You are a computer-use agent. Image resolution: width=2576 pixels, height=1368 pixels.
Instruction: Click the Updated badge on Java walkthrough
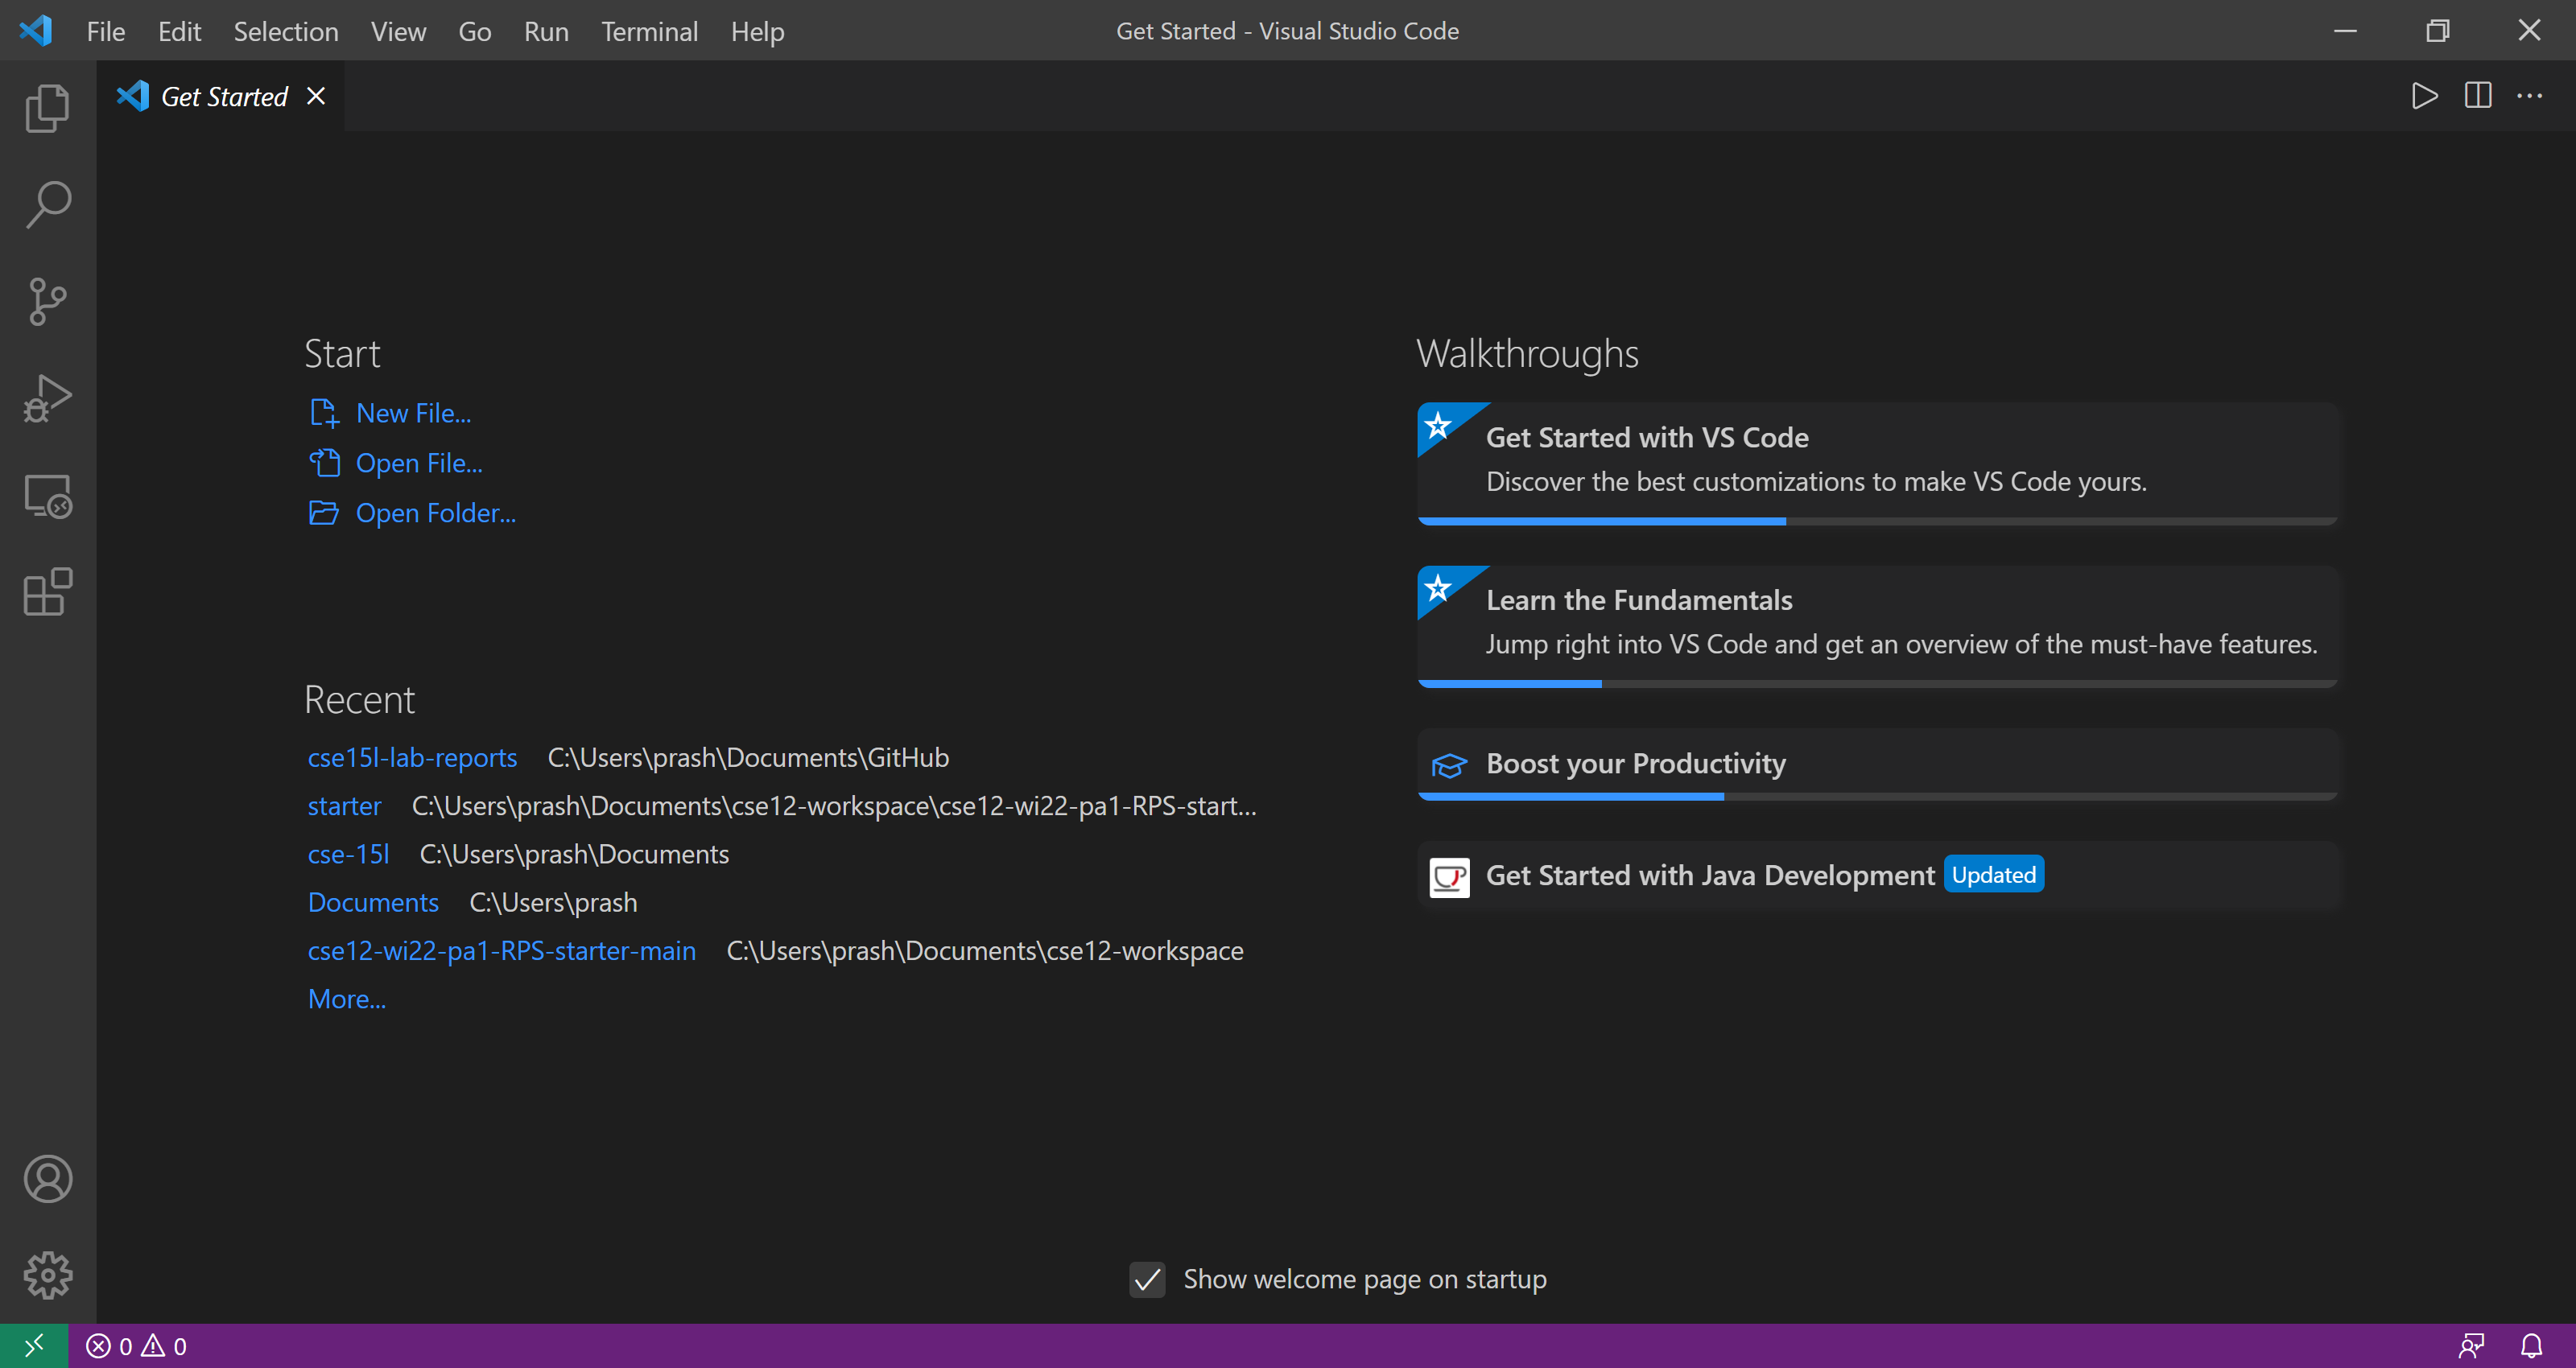[x=1993, y=875]
